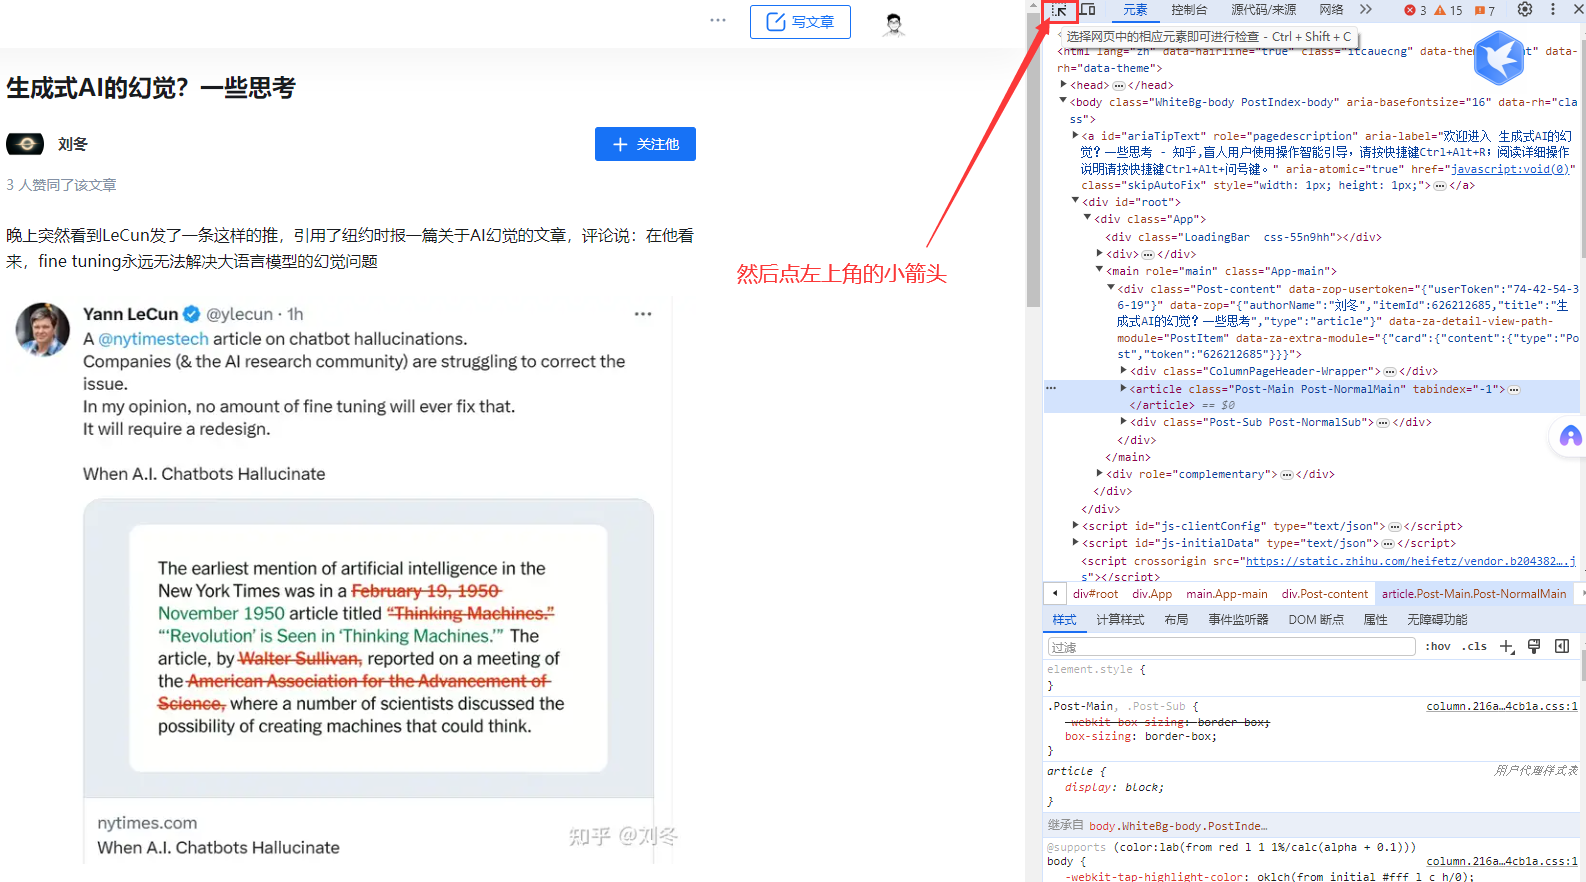This screenshot has height=882, width=1586.
Task: Click the purple floating assistant icon
Action: tap(1570, 436)
